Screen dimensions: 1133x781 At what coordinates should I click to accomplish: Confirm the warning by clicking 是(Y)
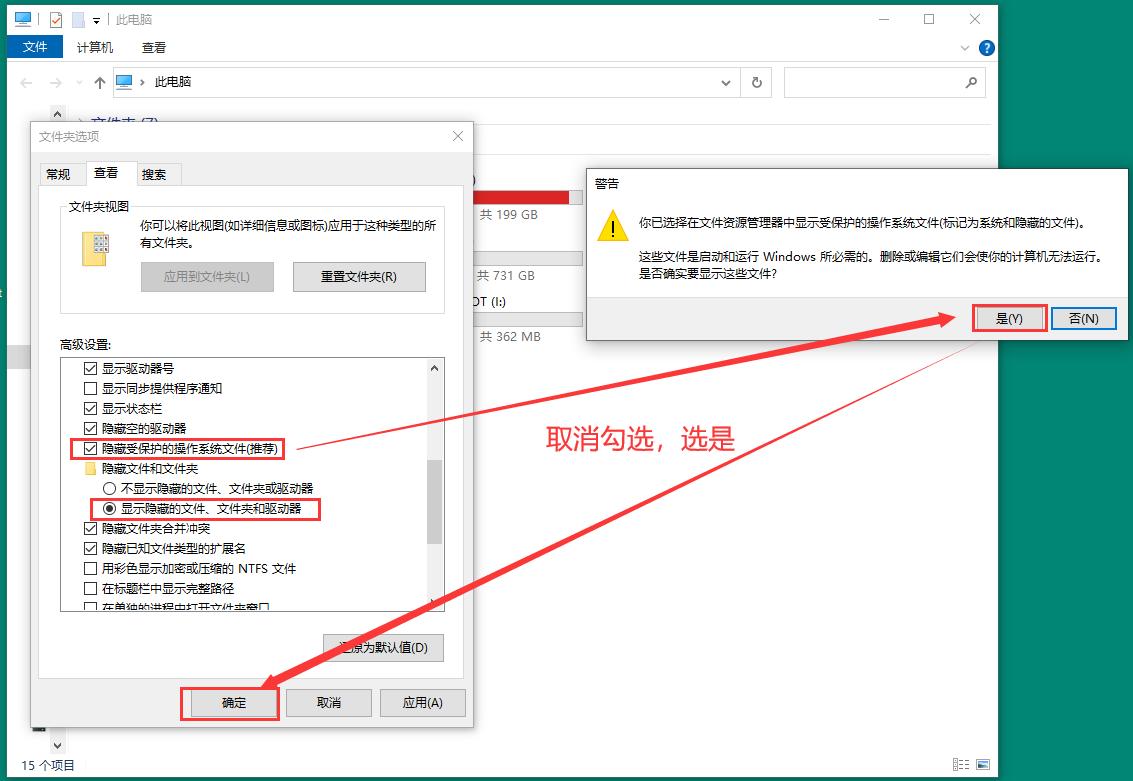click(x=1009, y=317)
